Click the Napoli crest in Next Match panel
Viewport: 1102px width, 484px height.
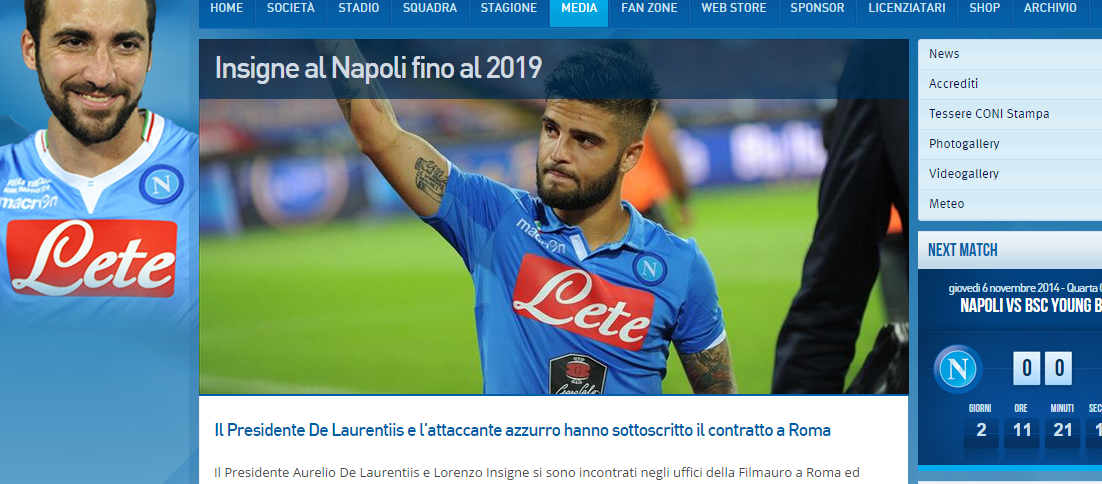pos(958,369)
